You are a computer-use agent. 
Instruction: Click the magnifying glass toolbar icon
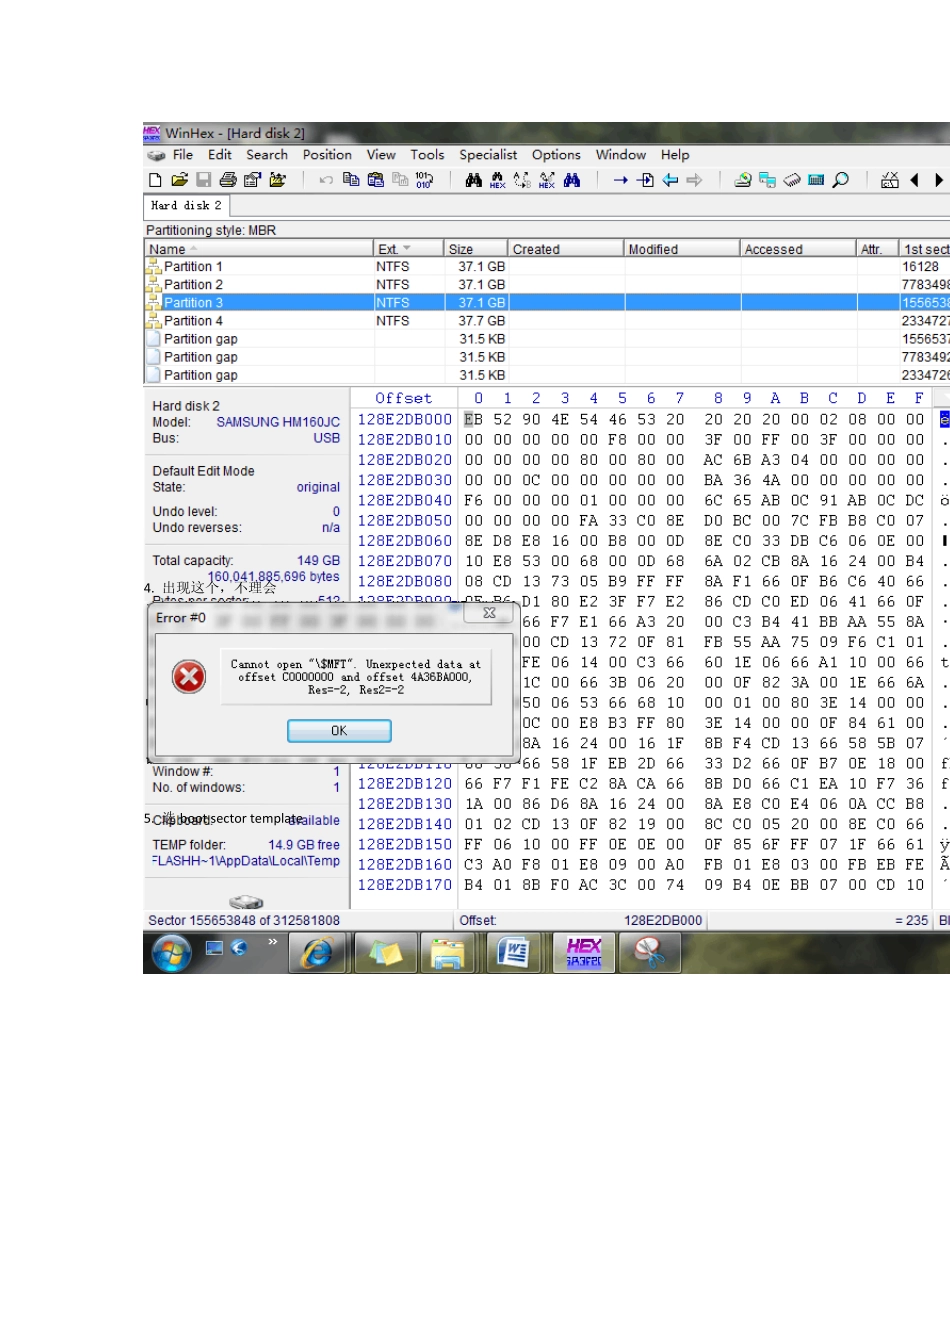click(841, 180)
